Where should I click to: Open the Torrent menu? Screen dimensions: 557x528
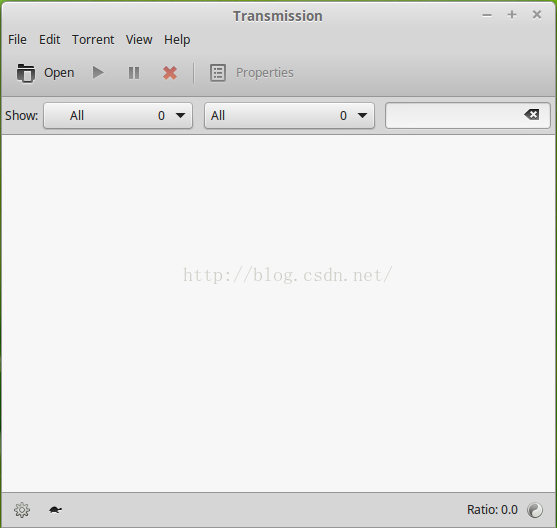[x=93, y=39]
